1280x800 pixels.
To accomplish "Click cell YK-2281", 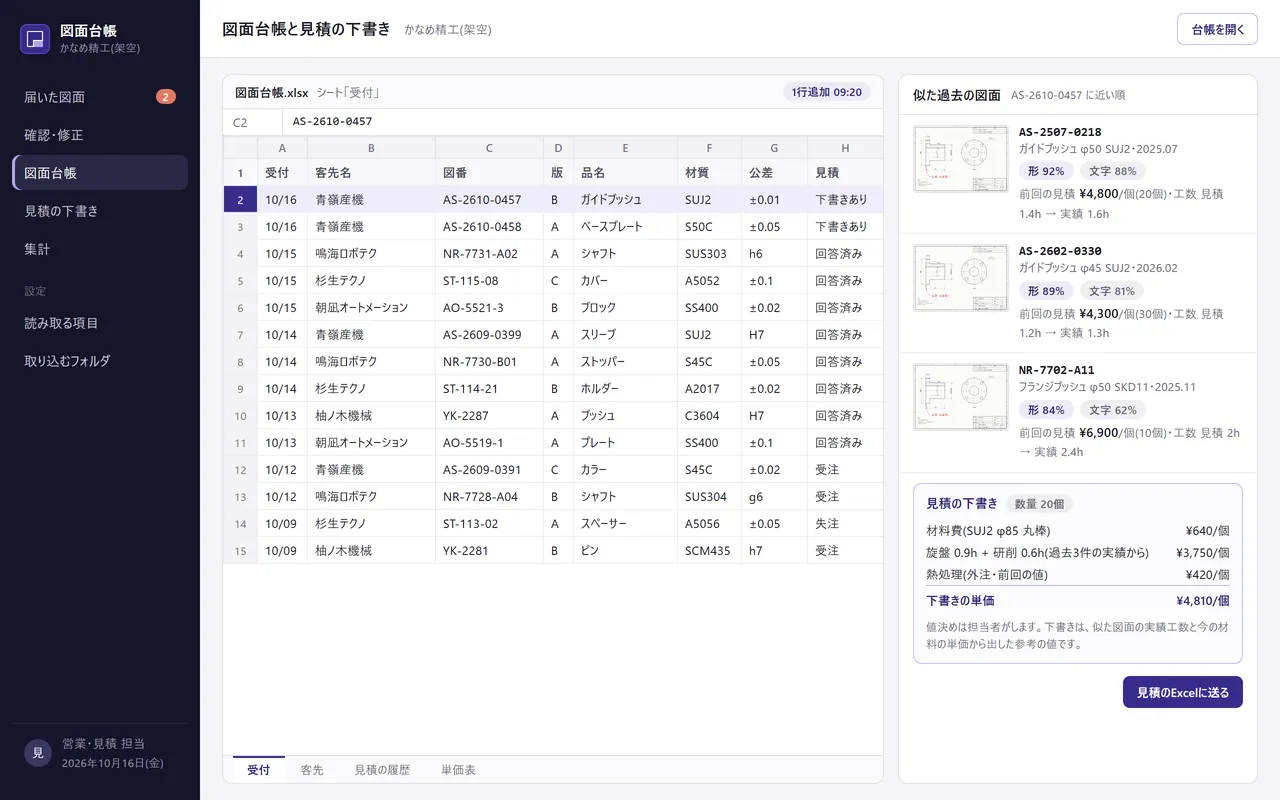I will (489, 551).
